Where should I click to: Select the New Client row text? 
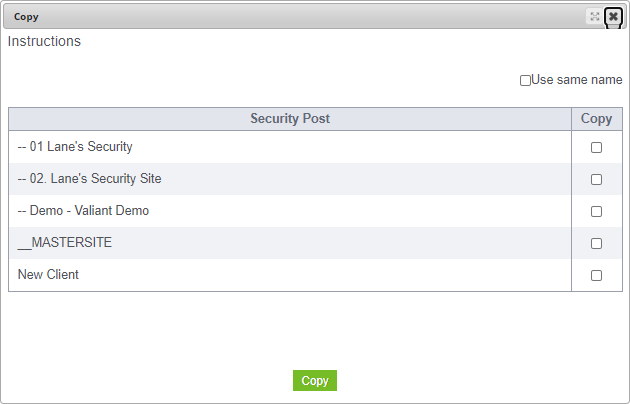click(x=48, y=274)
